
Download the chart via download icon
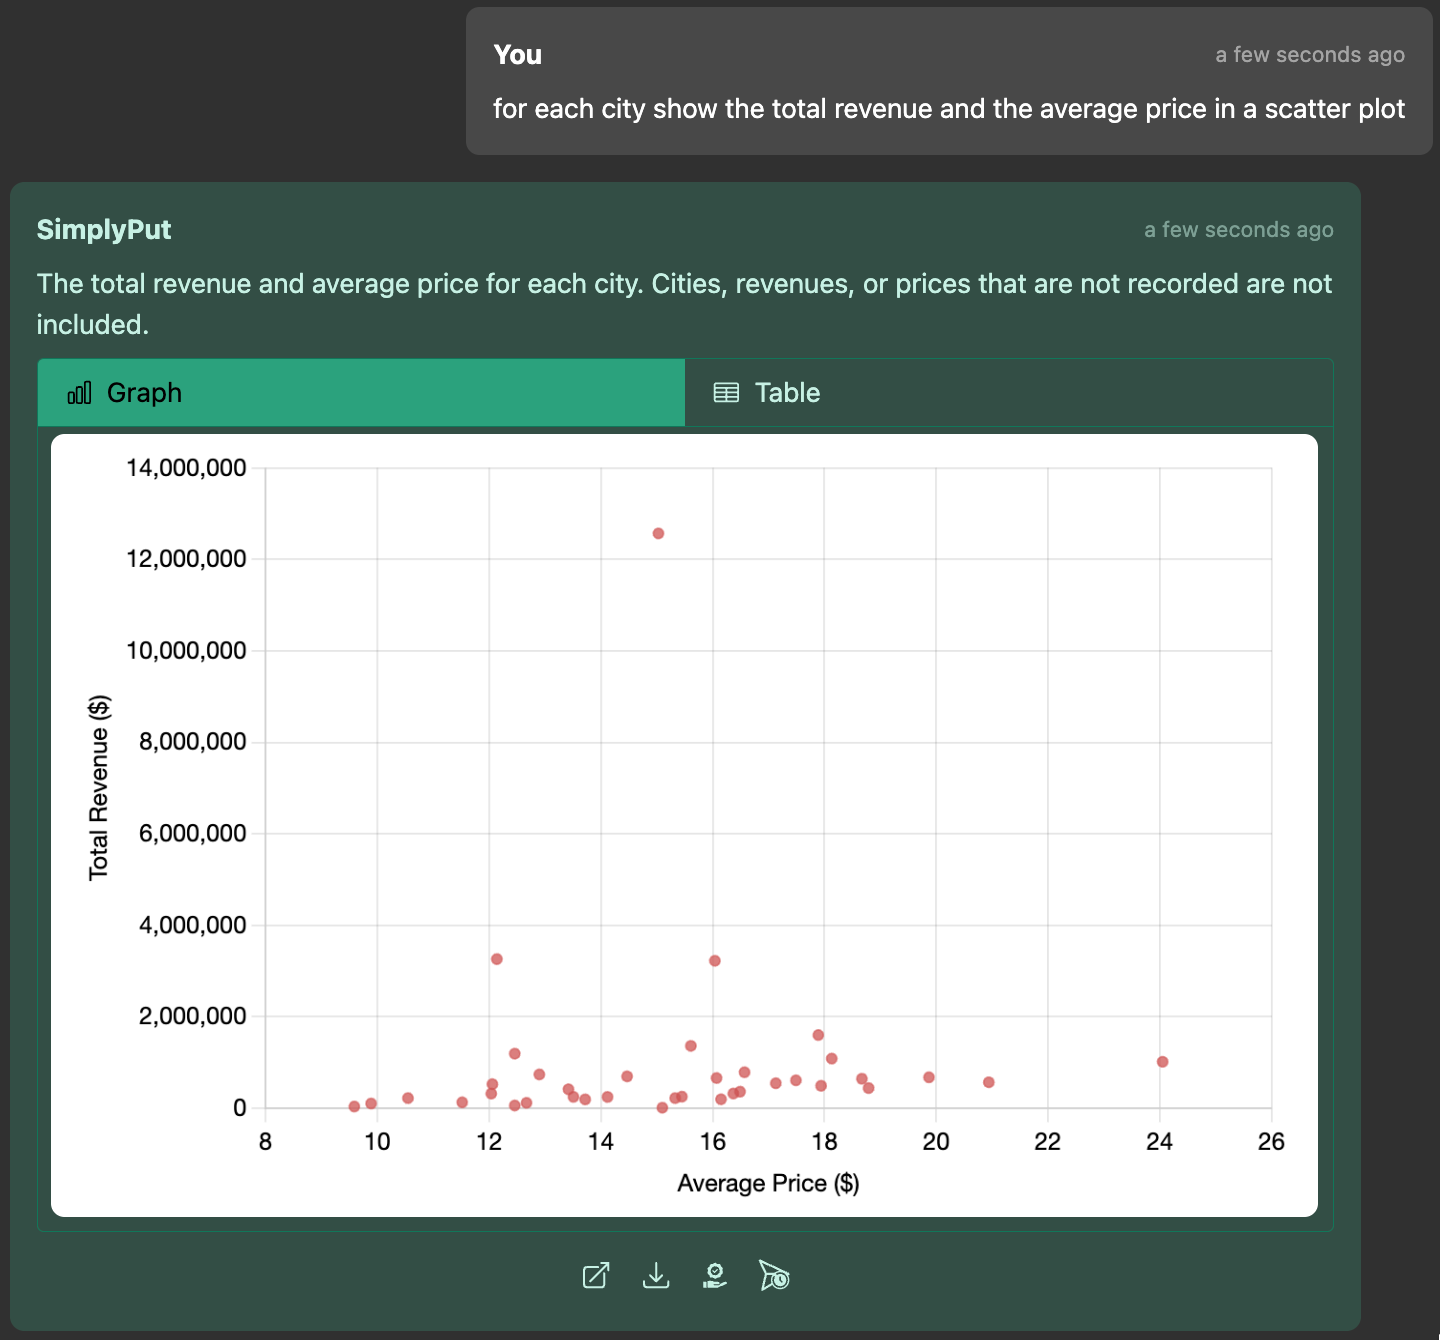pyautogui.click(x=656, y=1276)
